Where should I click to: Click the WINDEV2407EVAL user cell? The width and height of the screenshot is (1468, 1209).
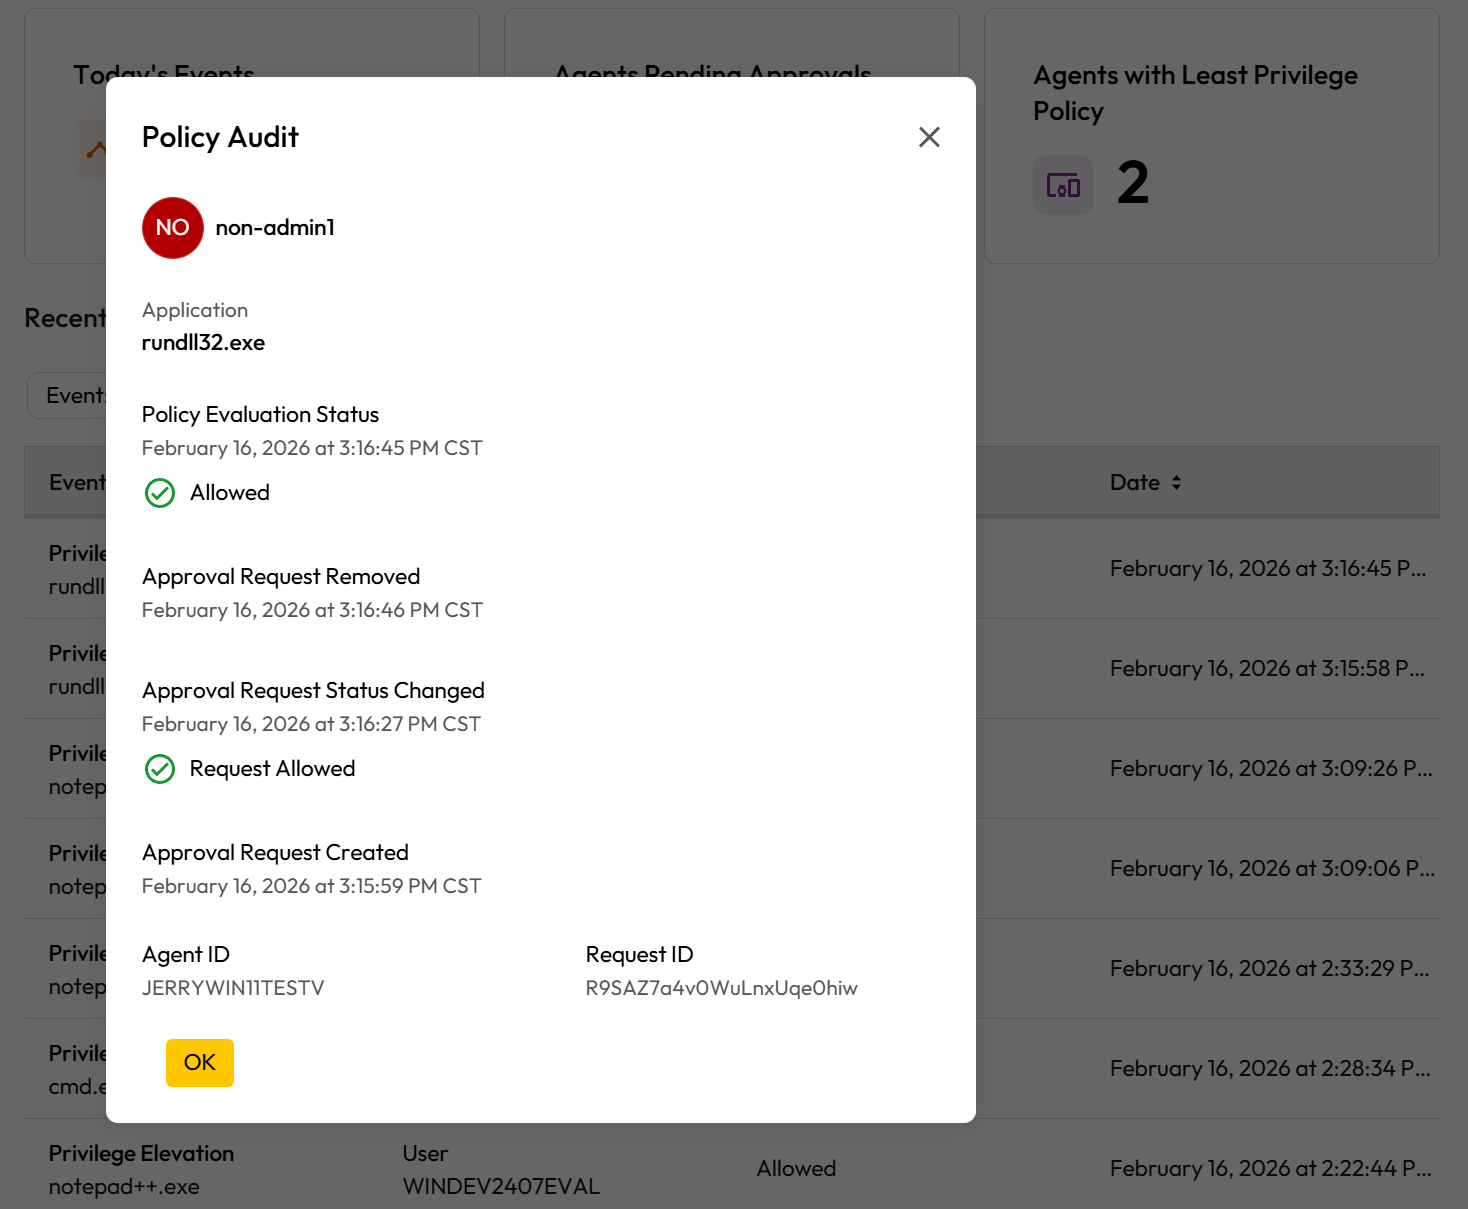501,1186
